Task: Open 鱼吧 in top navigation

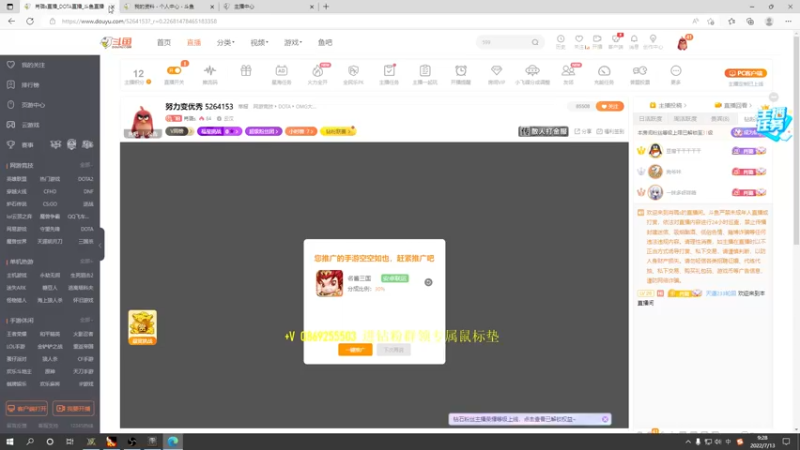Action: 325,42
